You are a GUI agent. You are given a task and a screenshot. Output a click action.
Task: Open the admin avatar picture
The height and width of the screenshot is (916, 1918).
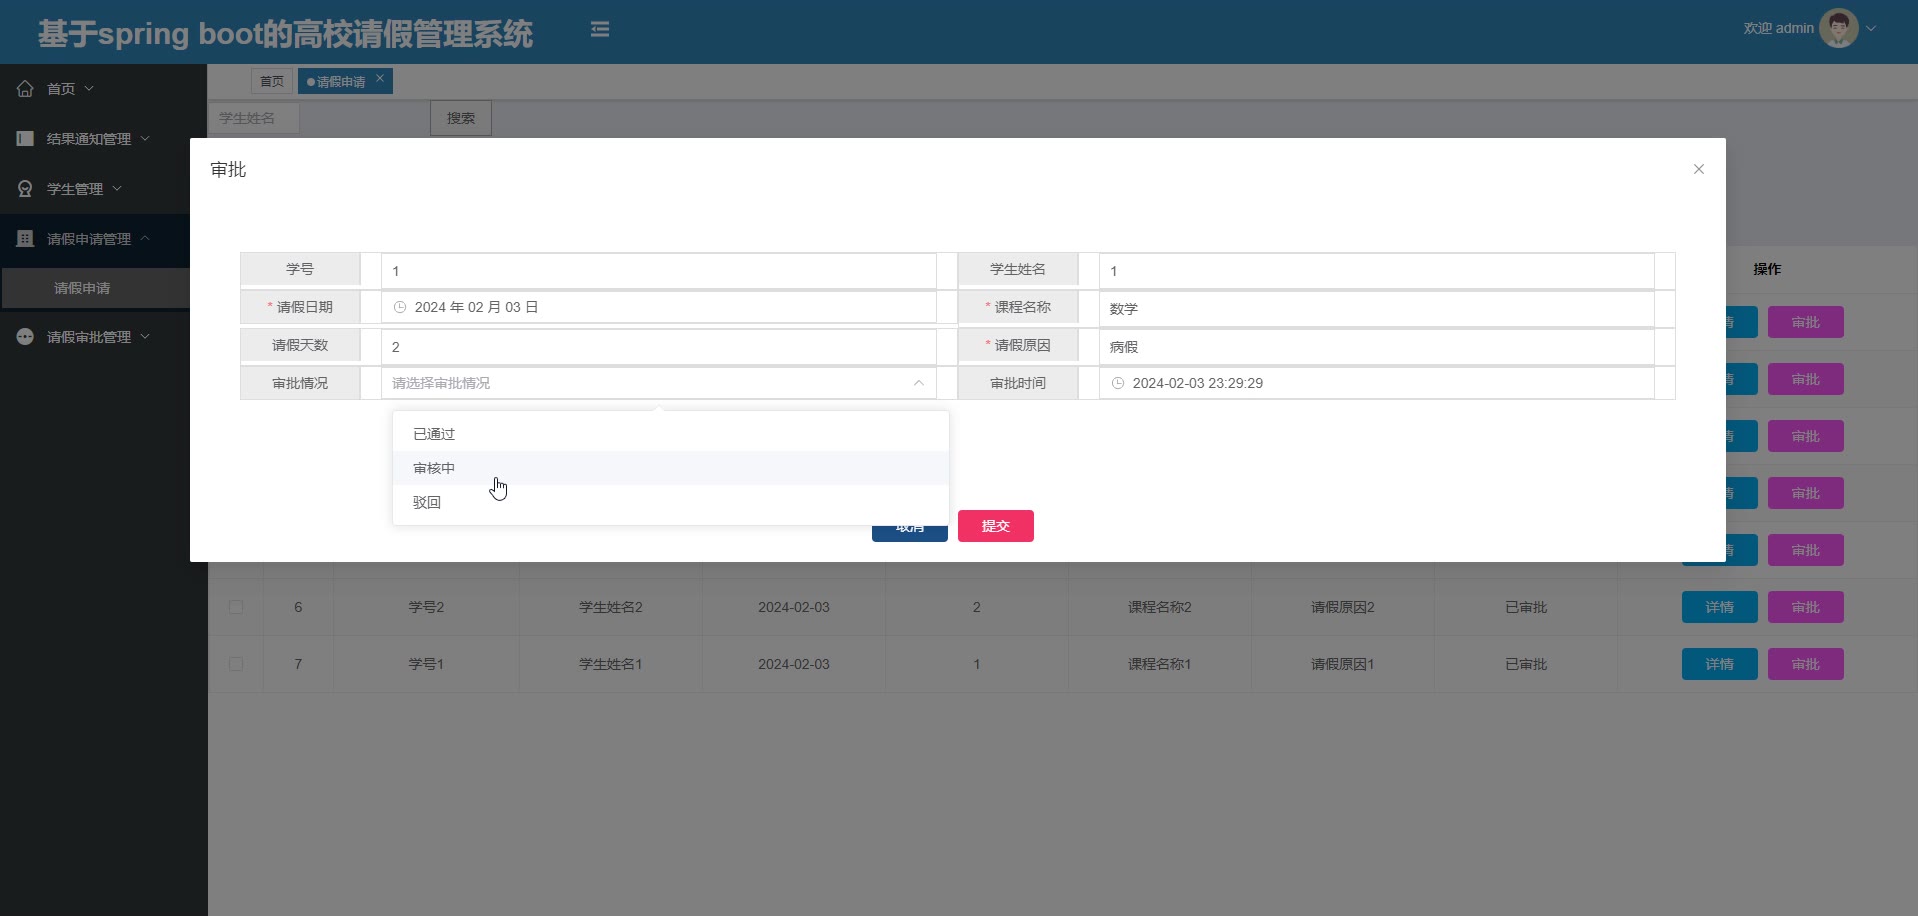[1838, 28]
